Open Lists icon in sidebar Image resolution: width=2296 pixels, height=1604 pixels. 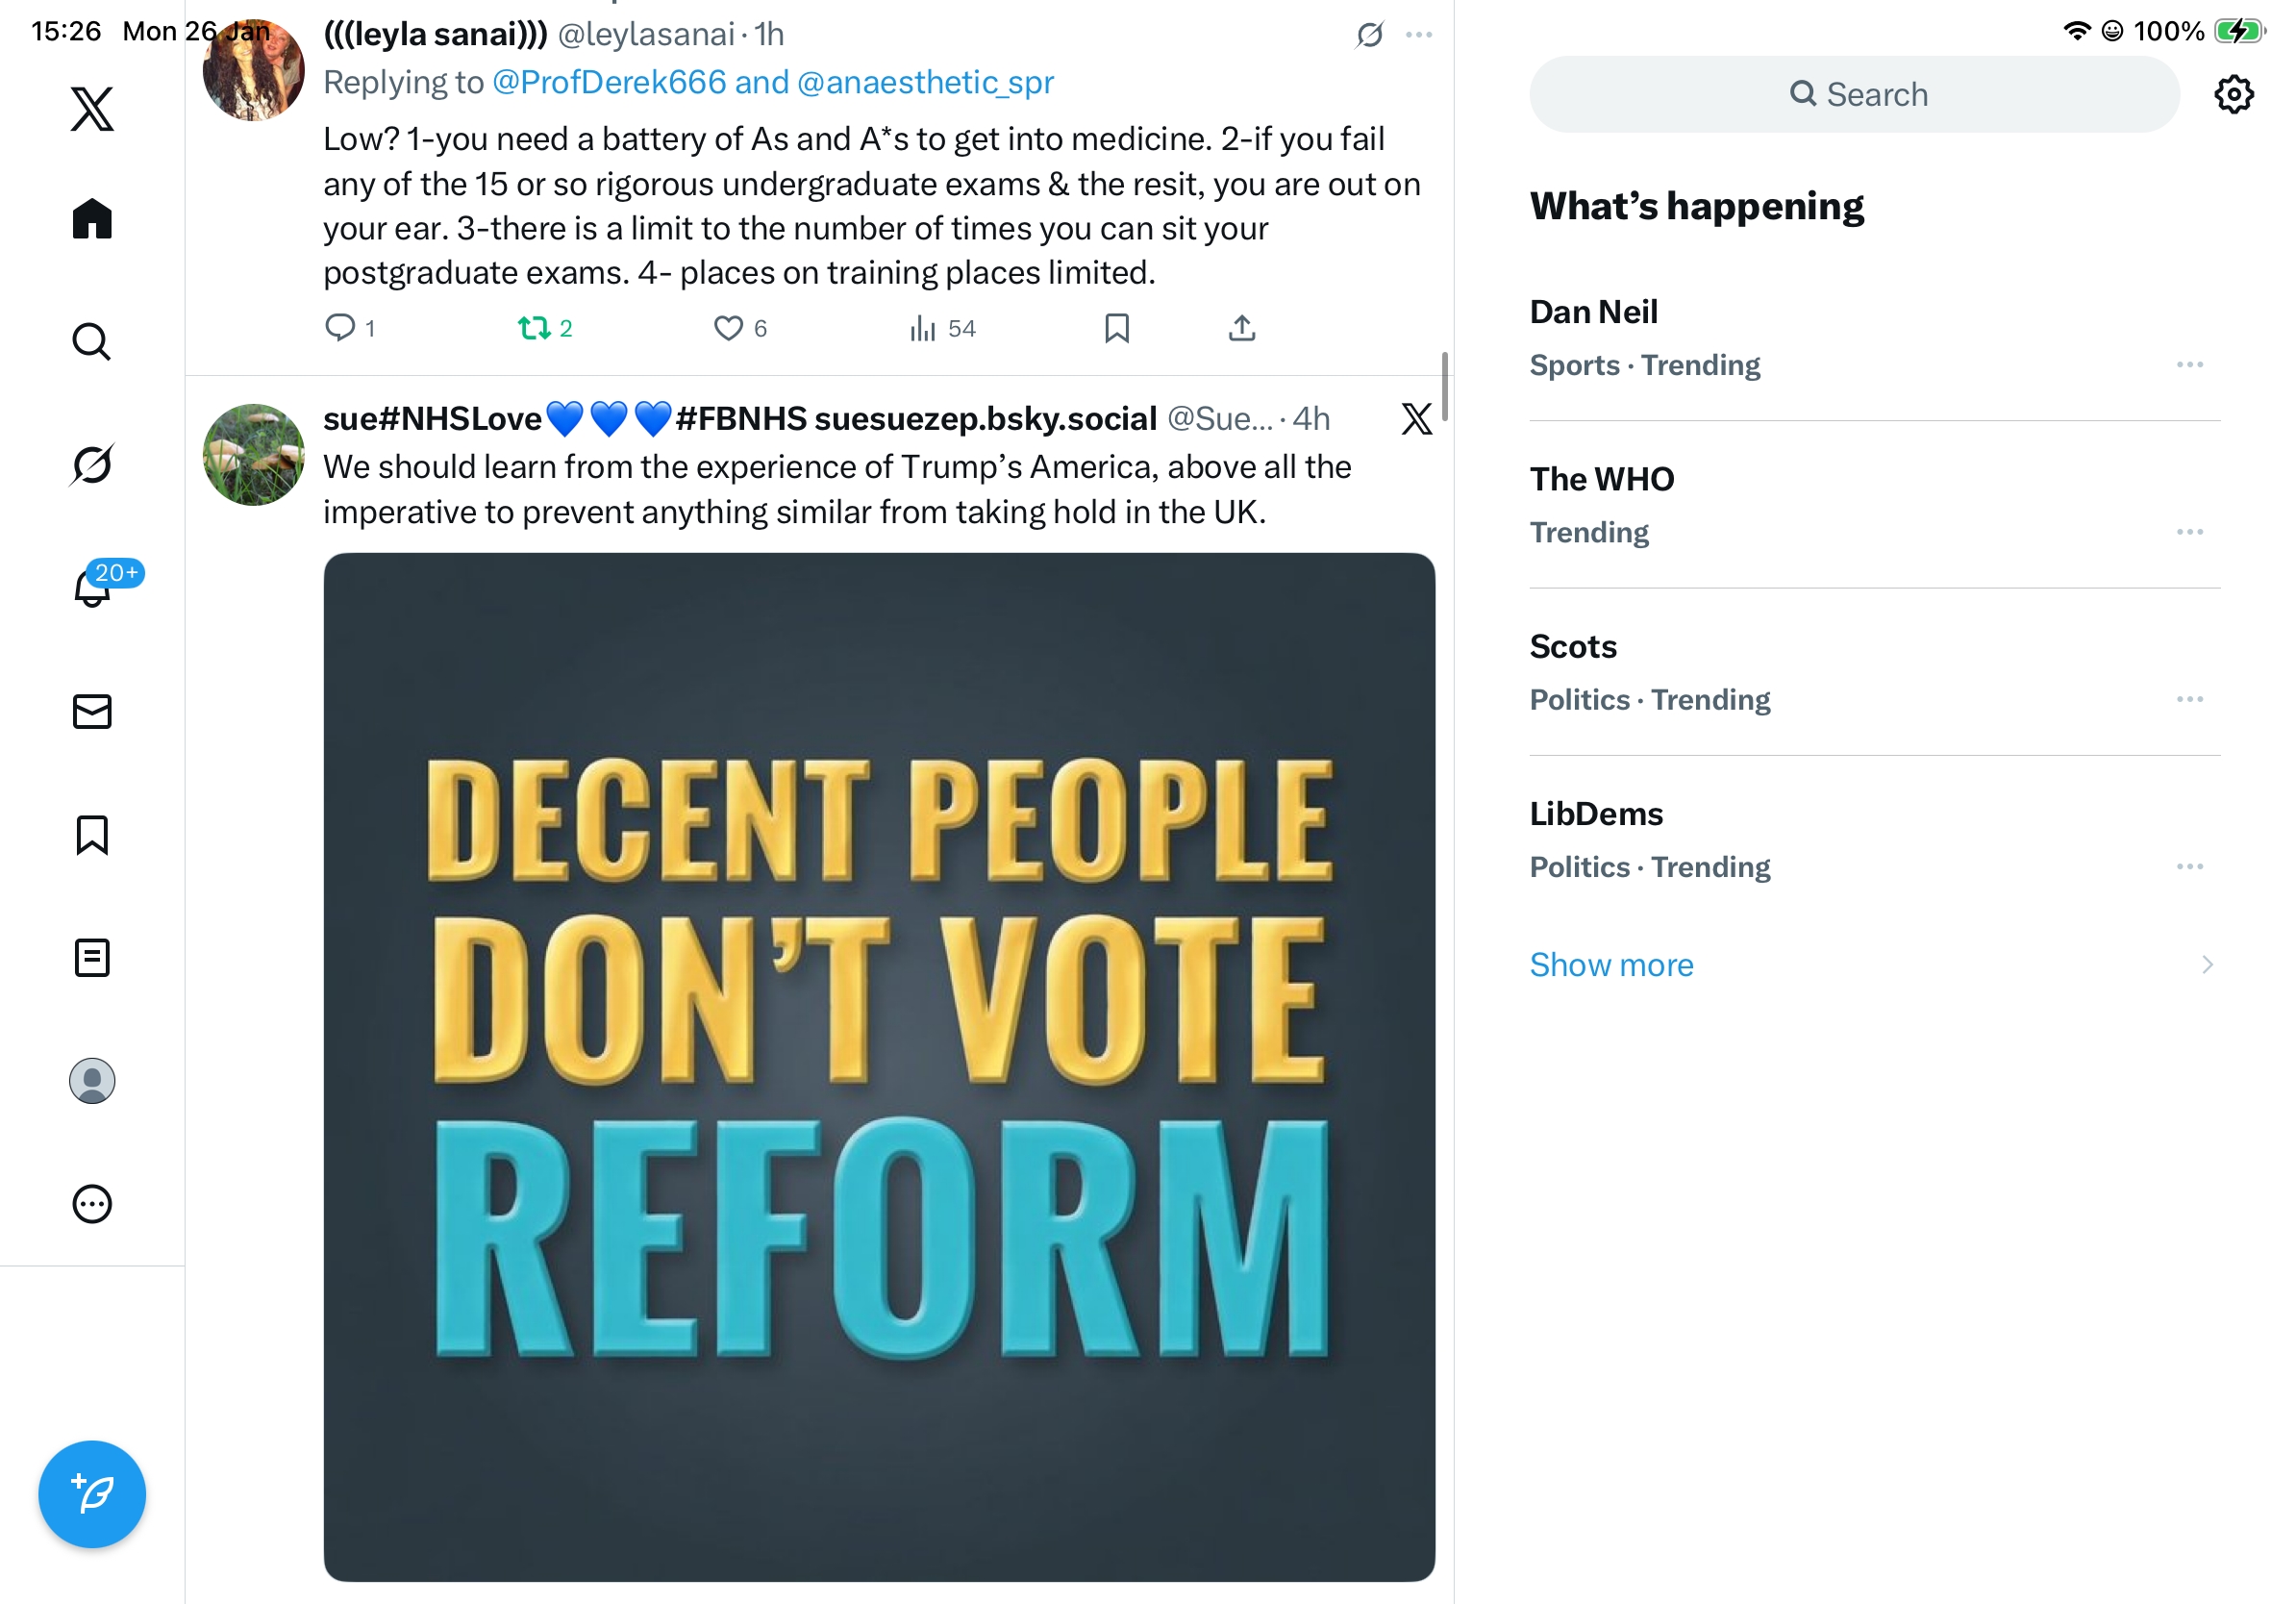click(92, 958)
